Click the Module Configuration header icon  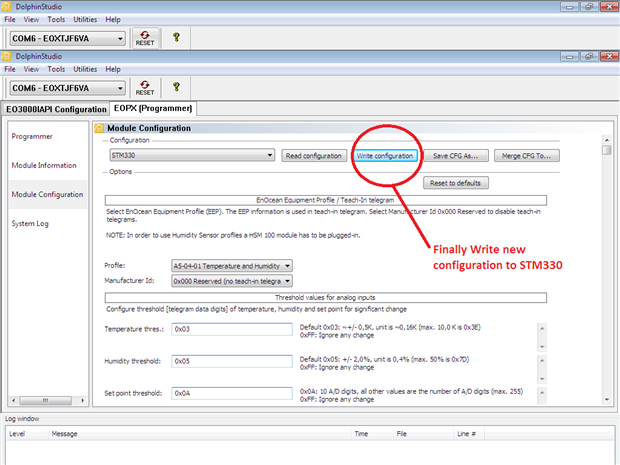(99, 129)
